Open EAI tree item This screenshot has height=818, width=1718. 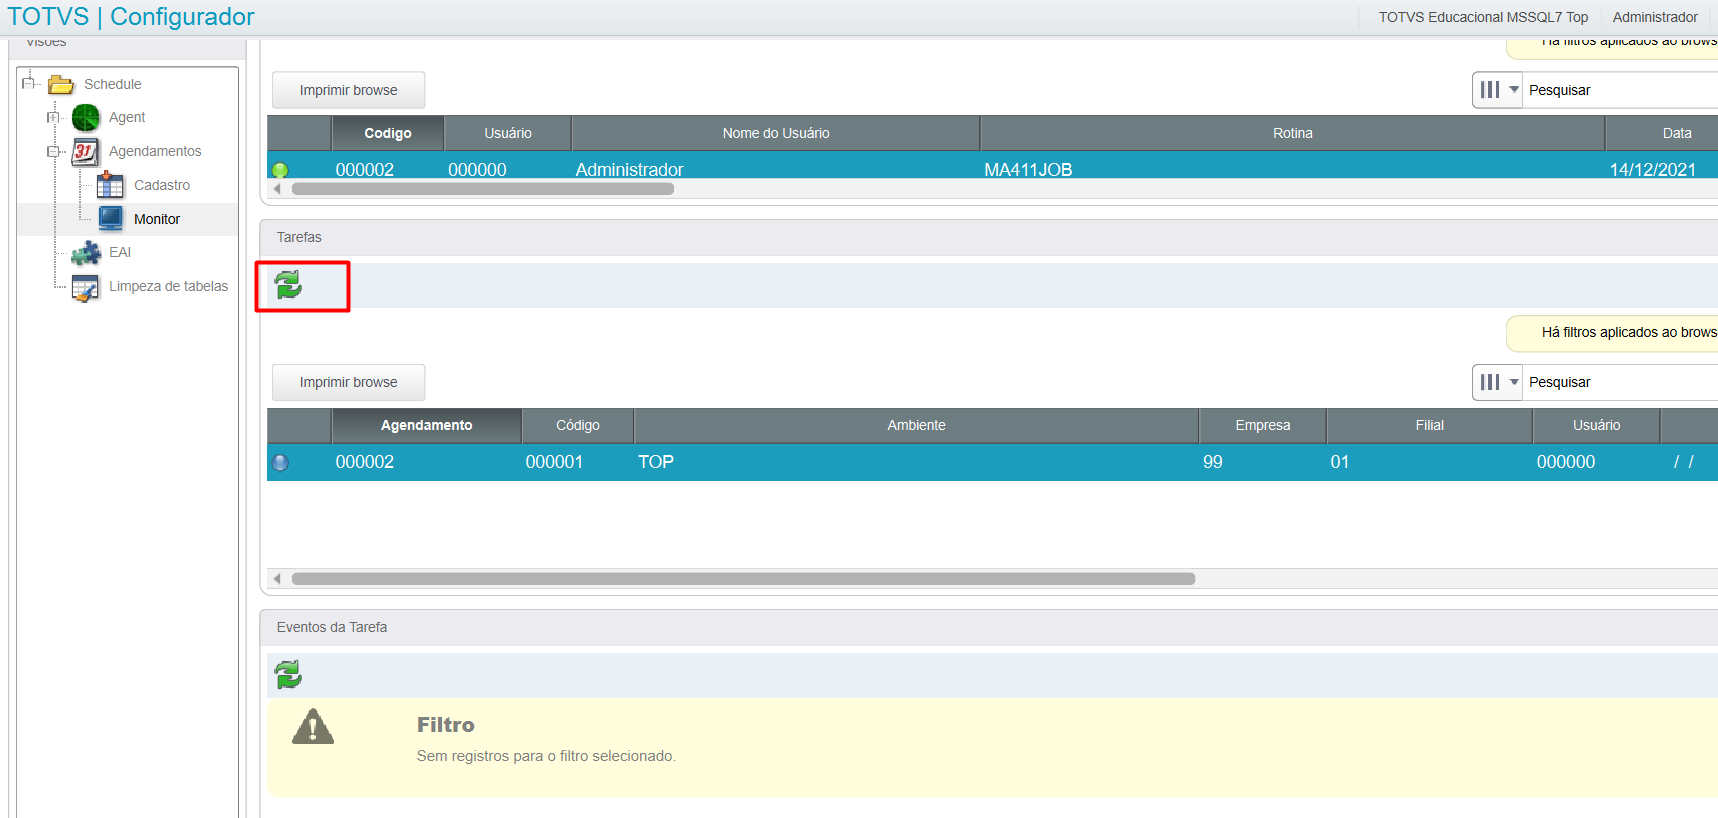pos(120,252)
